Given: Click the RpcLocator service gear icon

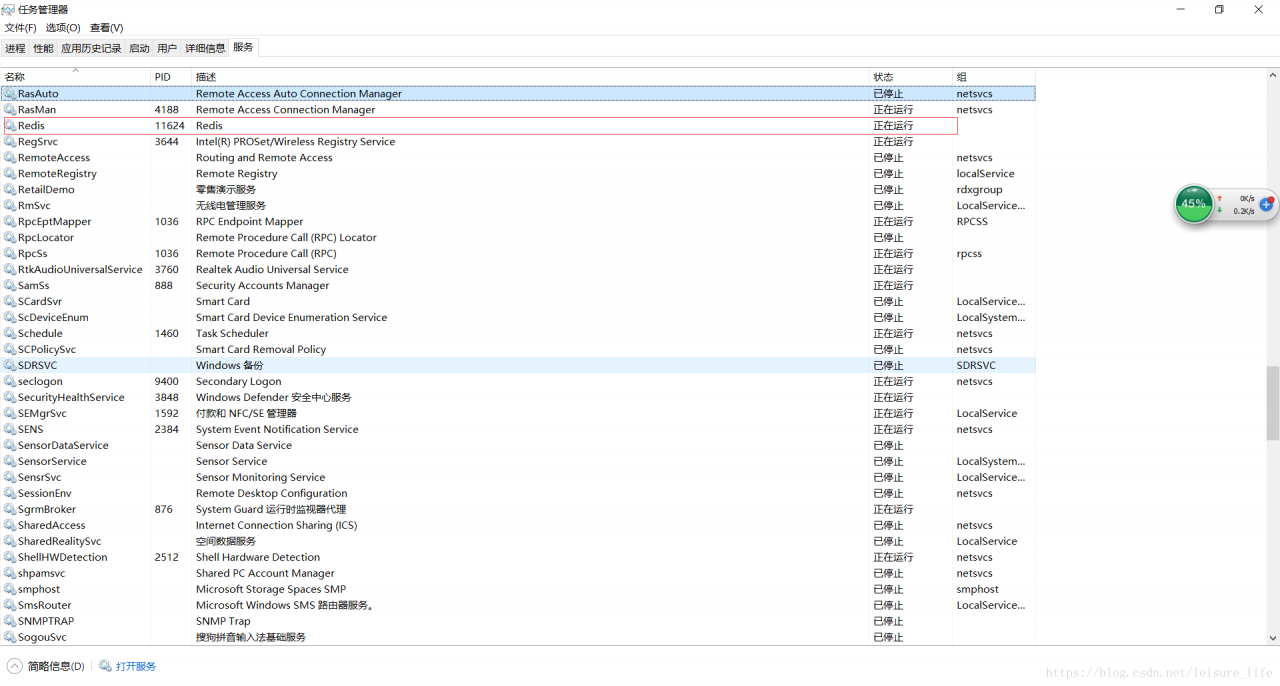Looking at the screenshot, I should [10, 237].
